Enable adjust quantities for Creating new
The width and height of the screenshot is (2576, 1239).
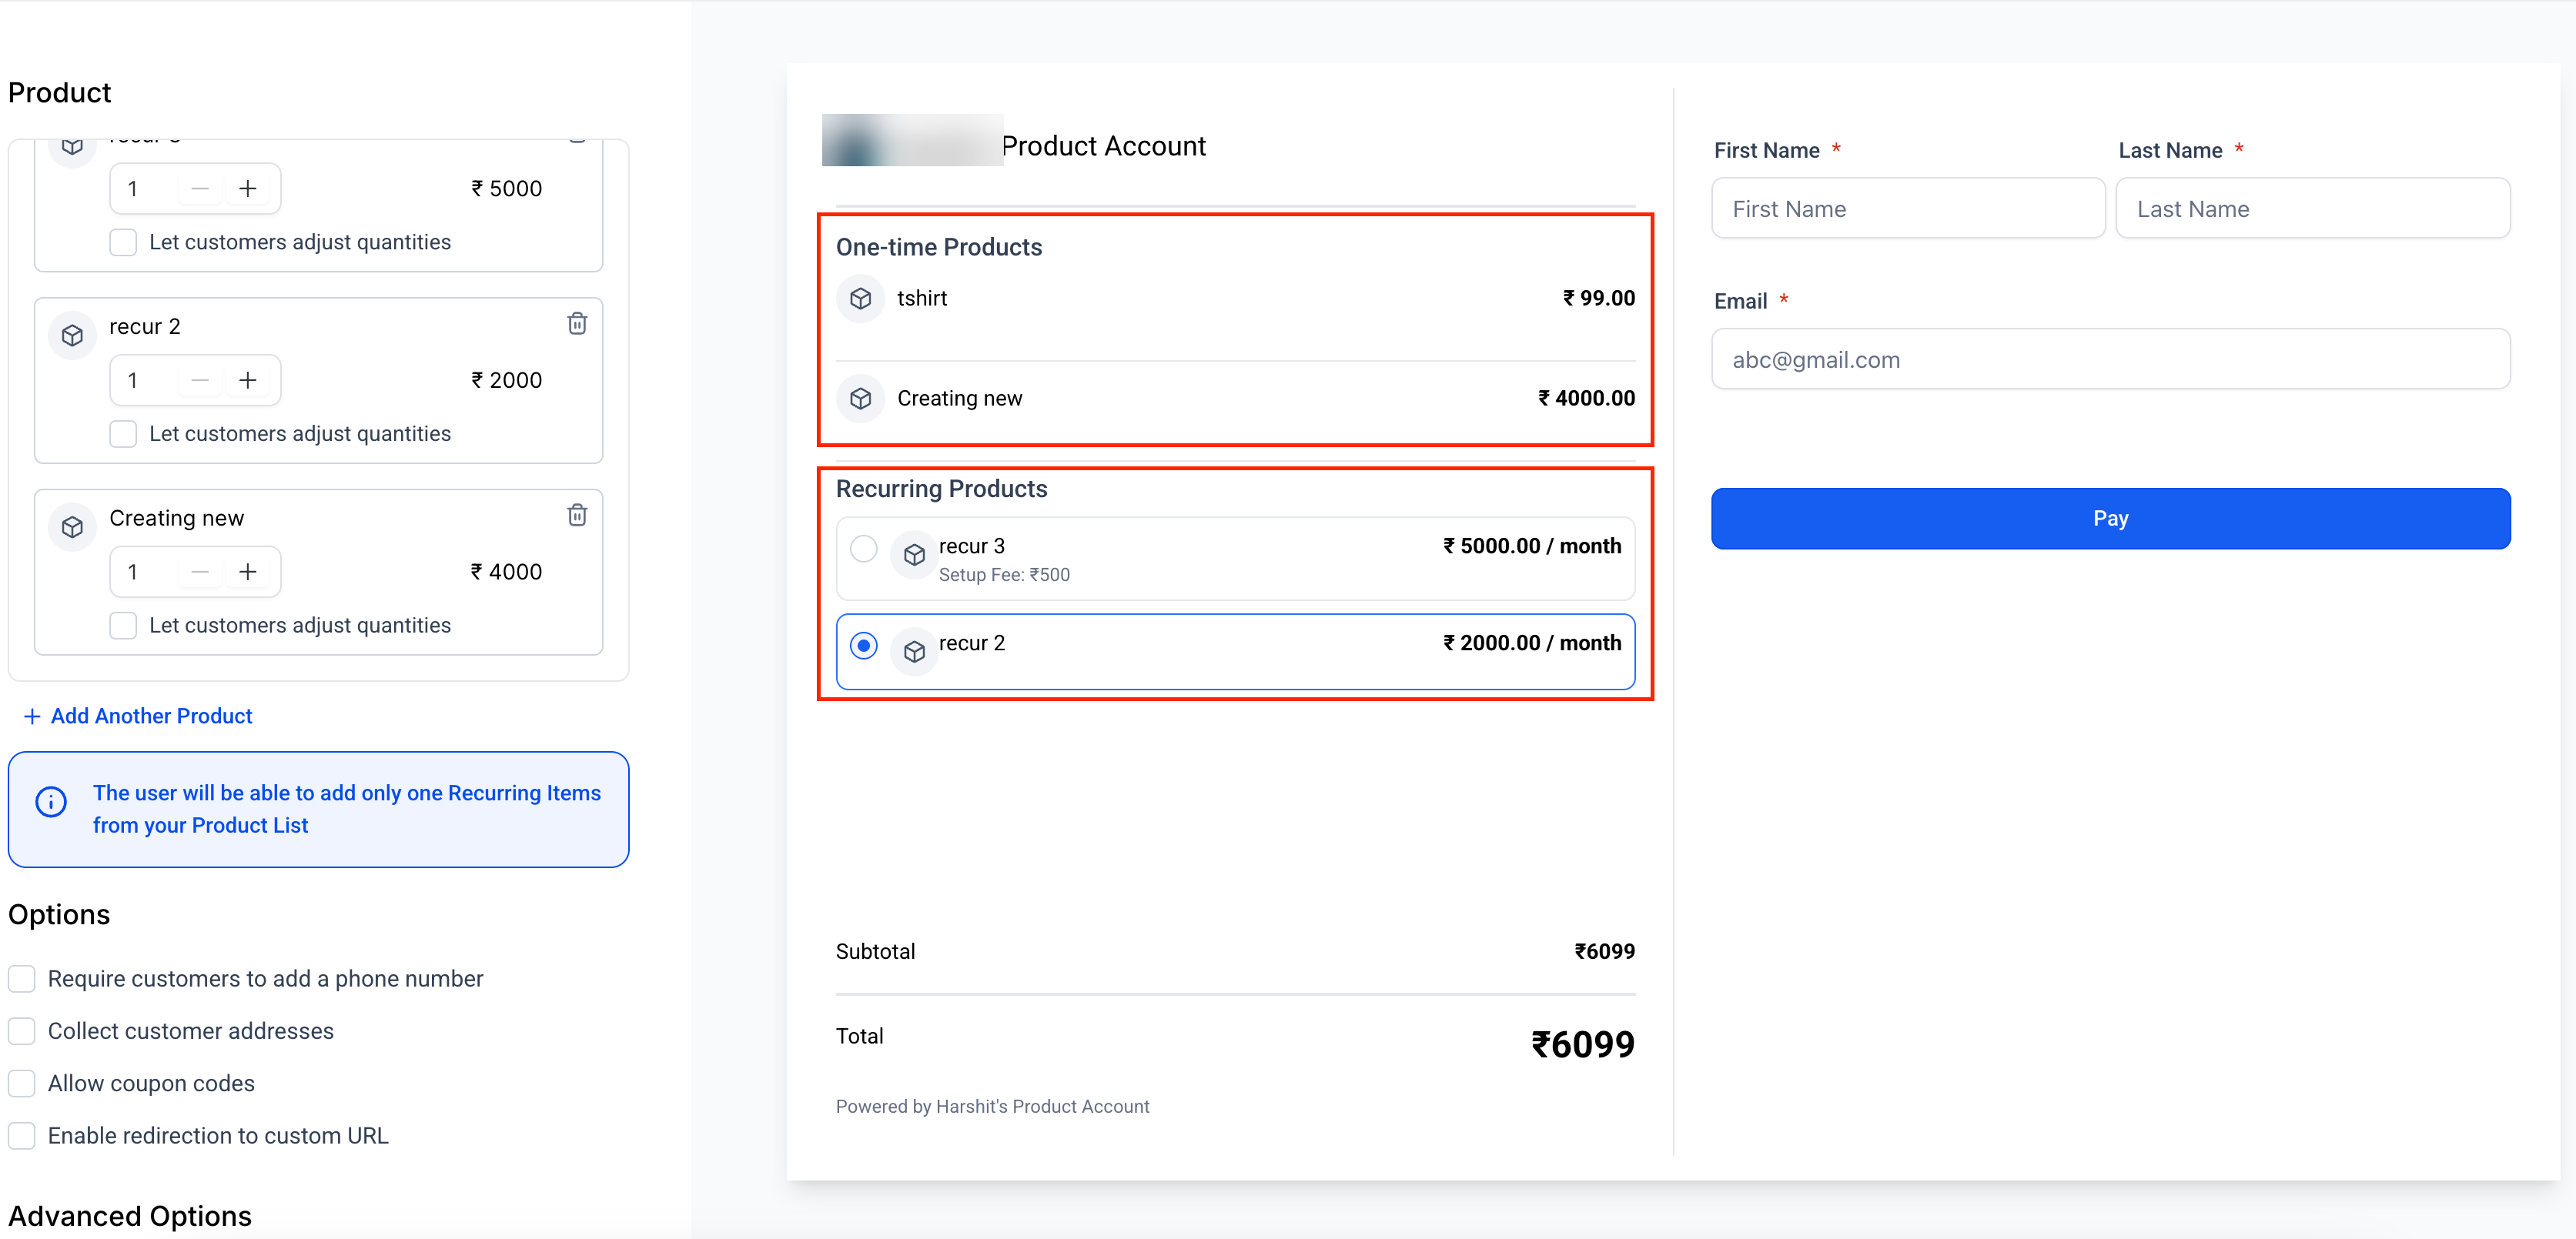coord(123,625)
